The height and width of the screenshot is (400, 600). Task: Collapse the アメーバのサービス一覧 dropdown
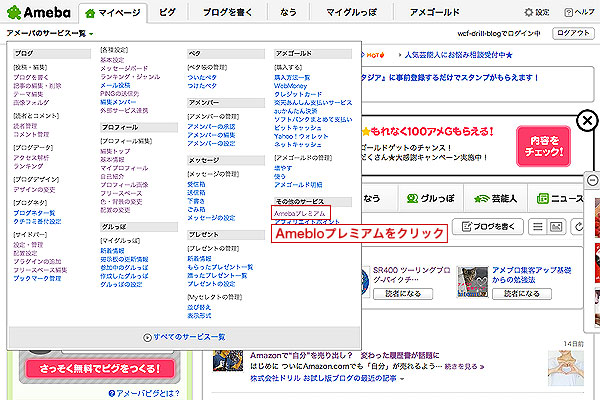coord(50,33)
